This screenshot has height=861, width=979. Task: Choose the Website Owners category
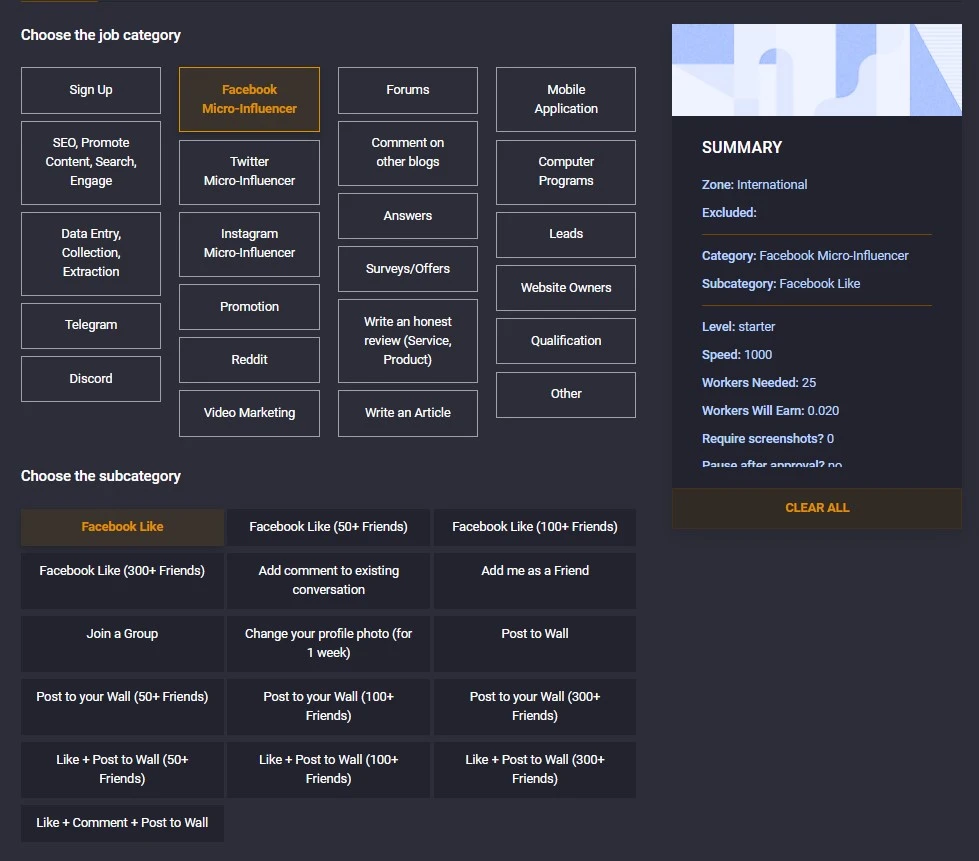566,288
